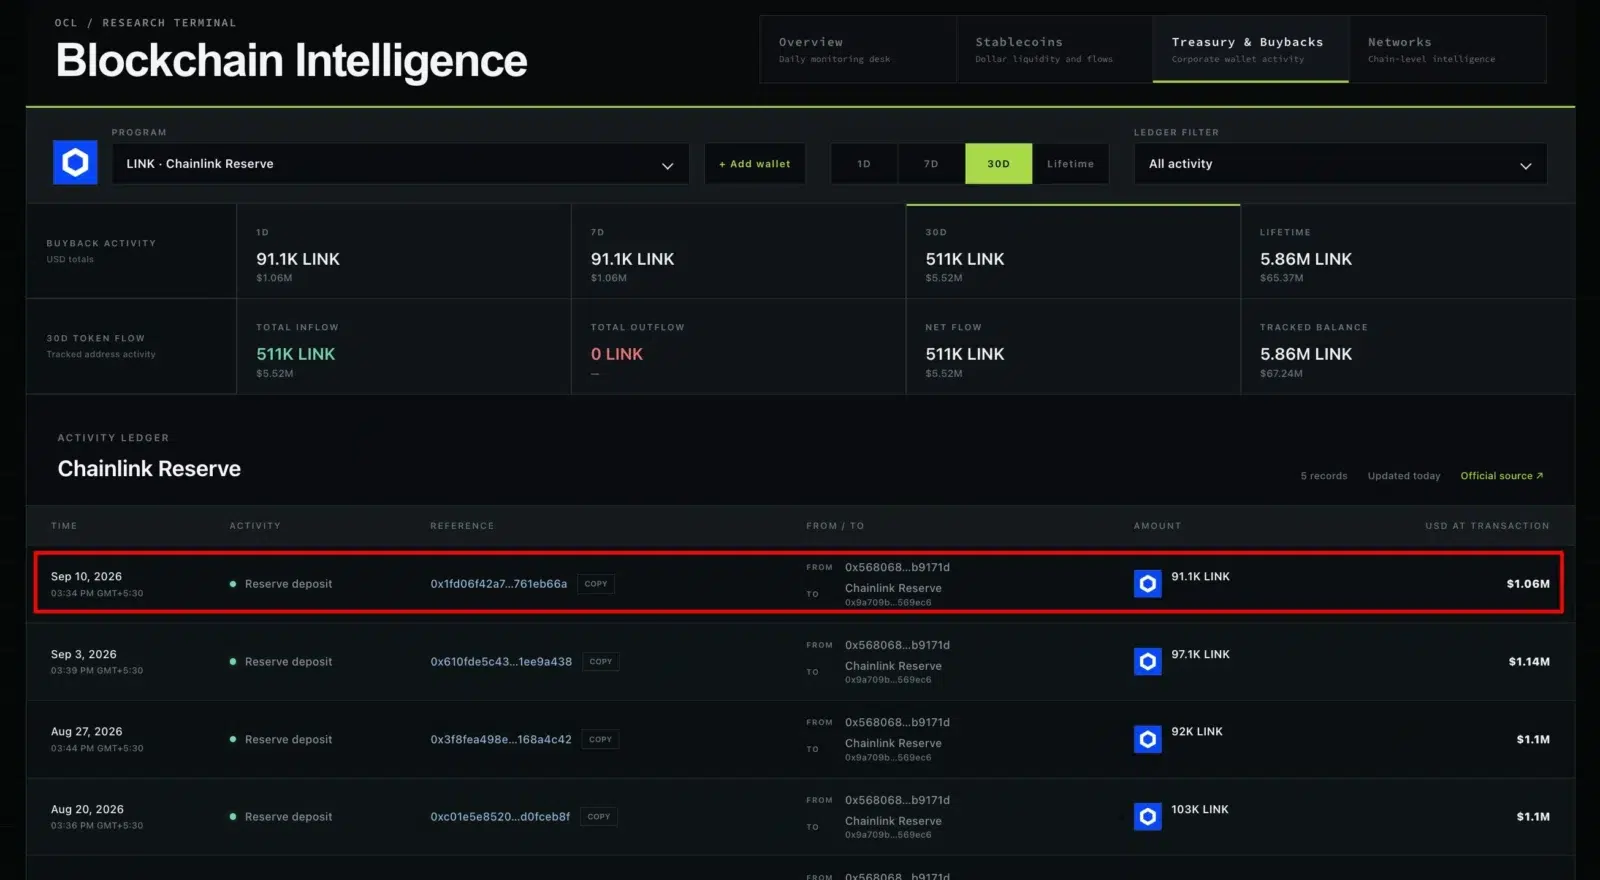
Task: Click the Reference column header
Action: (x=462, y=526)
